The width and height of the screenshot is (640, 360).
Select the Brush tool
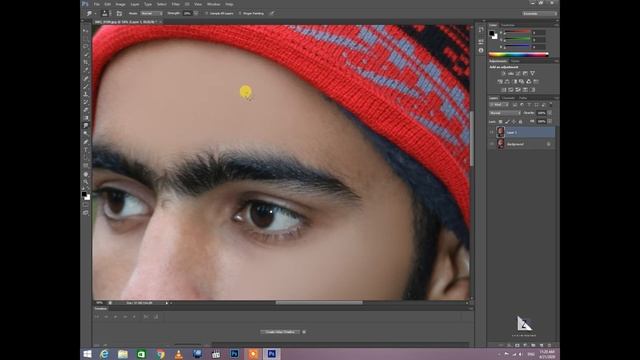point(86,86)
